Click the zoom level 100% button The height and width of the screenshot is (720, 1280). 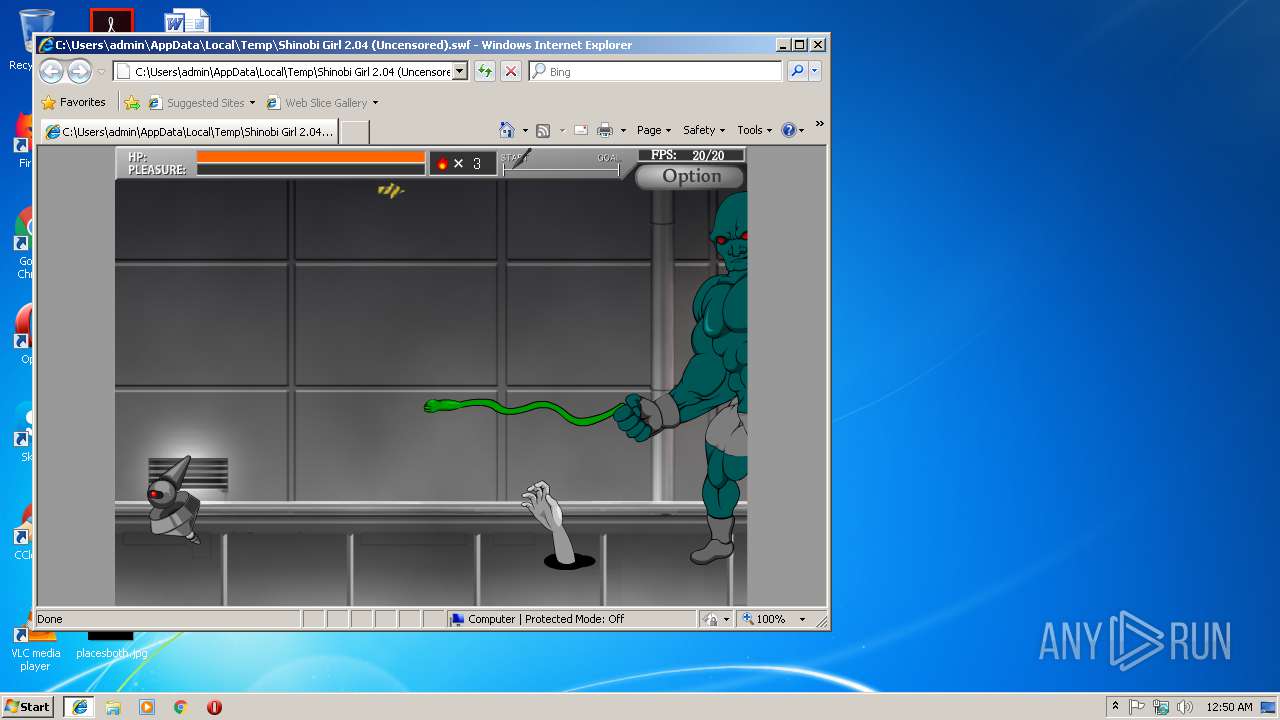click(x=764, y=619)
